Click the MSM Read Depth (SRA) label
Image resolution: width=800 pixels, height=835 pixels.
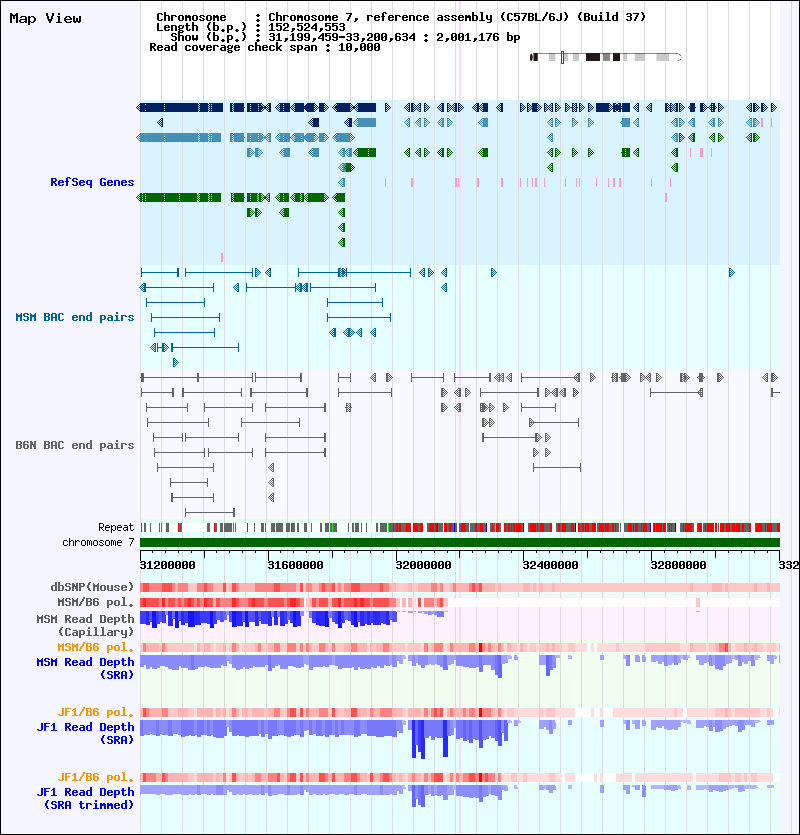pyautogui.click(x=85, y=668)
